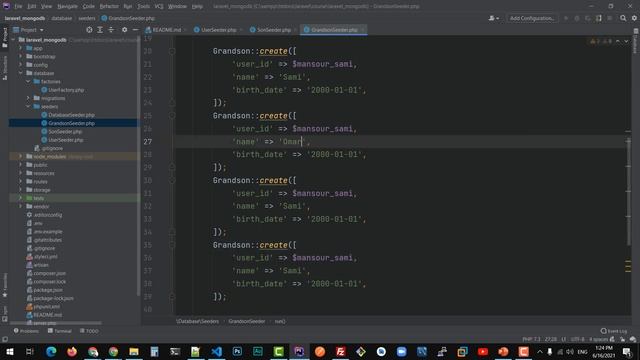Click the PHP 7.3 language level in status bar
This screenshot has width=640, height=360.
pyautogui.click(x=531, y=339)
